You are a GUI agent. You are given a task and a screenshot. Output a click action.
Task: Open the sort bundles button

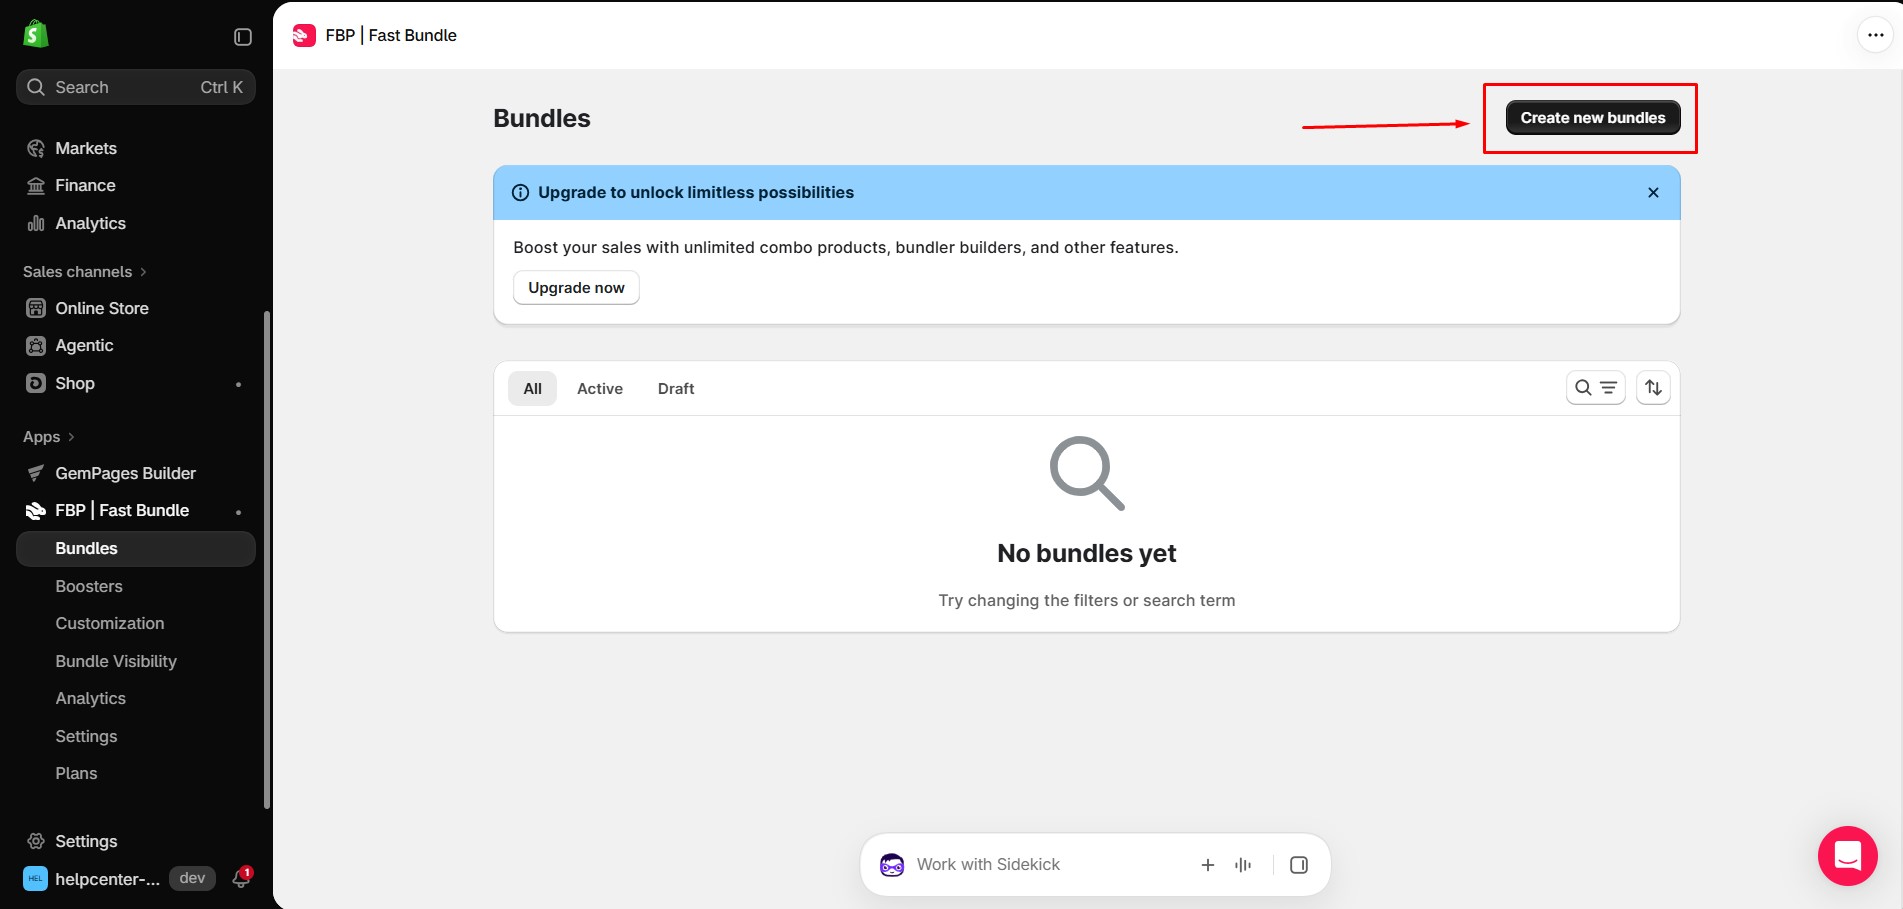1653,388
